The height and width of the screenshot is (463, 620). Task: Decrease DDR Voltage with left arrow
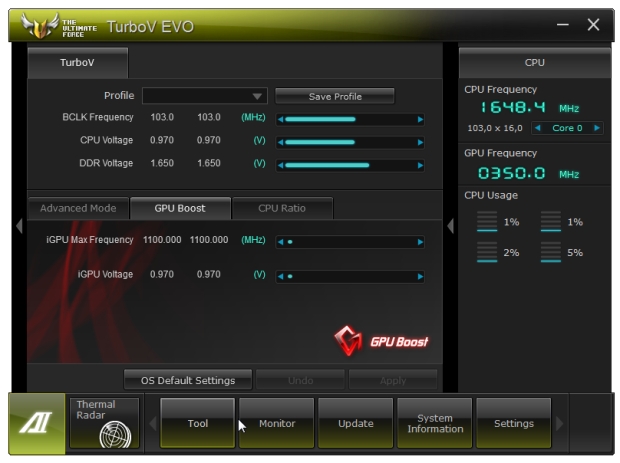click(280, 165)
